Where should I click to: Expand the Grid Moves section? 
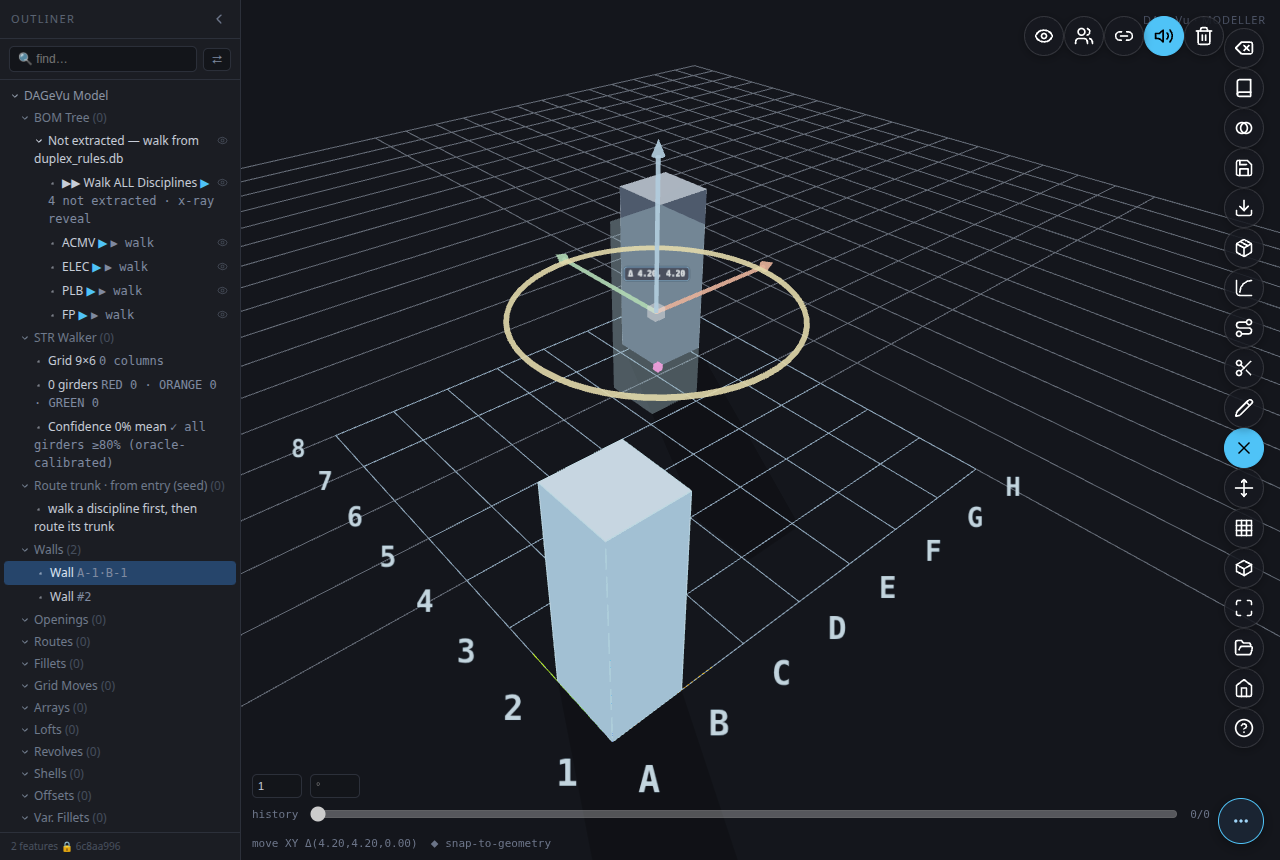pos(25,686)
